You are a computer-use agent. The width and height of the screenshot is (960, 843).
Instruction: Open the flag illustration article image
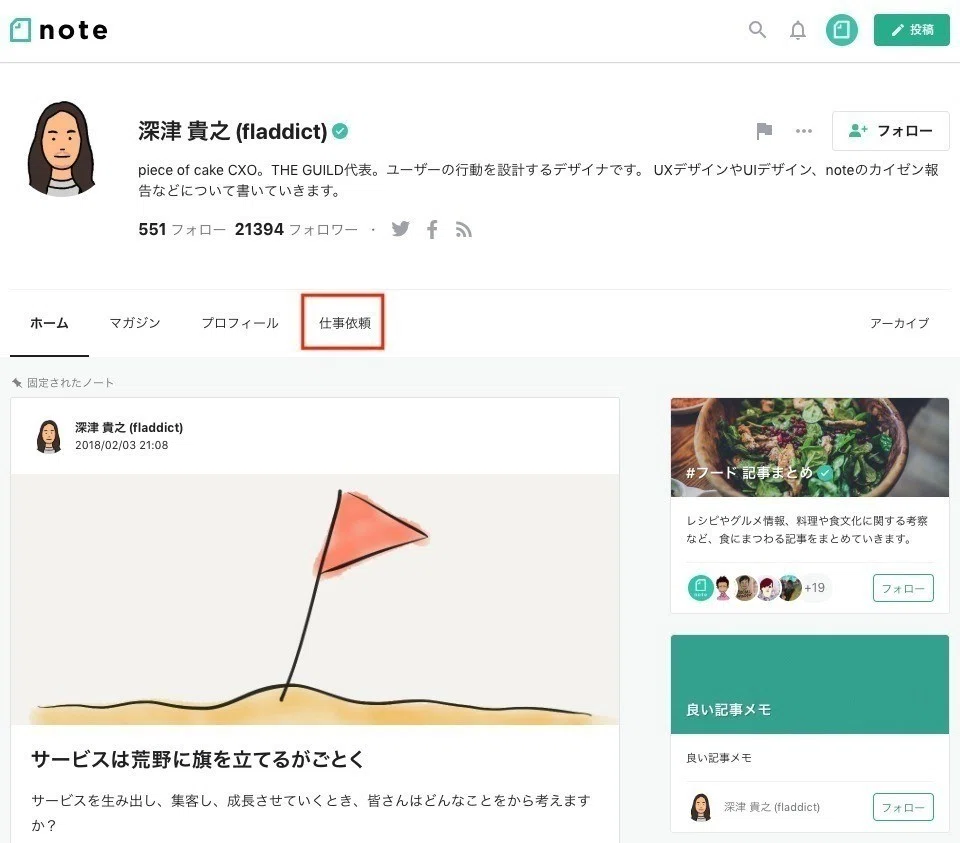click(315, 599)
